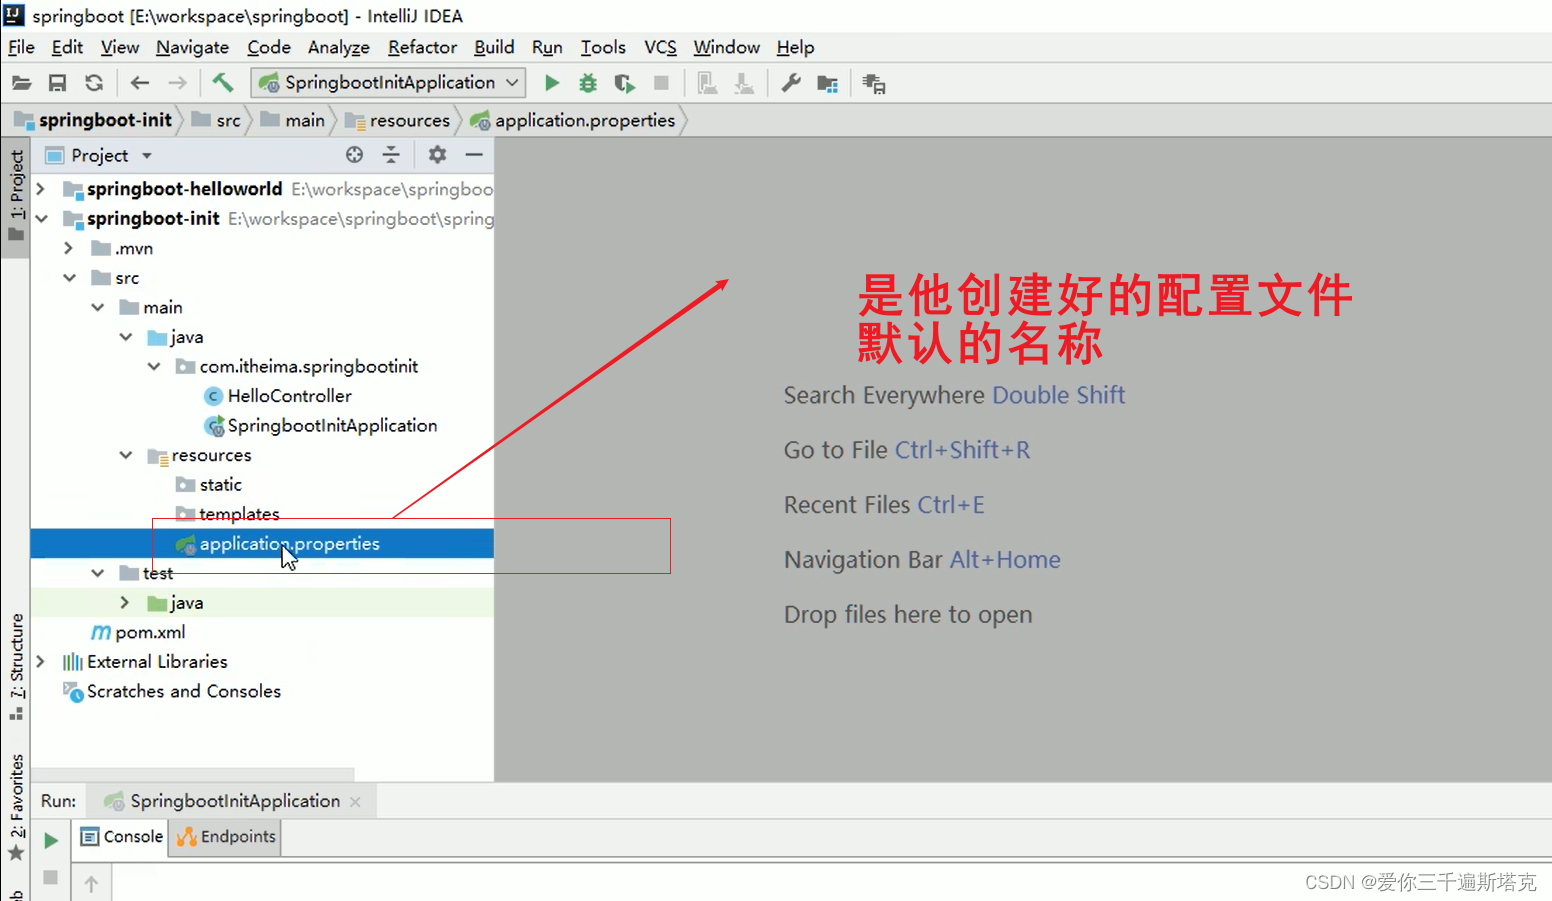Screen dimensions: 1552x901
Task: Collapse the src folder node
Action: pyautogui.click(x=68, y=277)
